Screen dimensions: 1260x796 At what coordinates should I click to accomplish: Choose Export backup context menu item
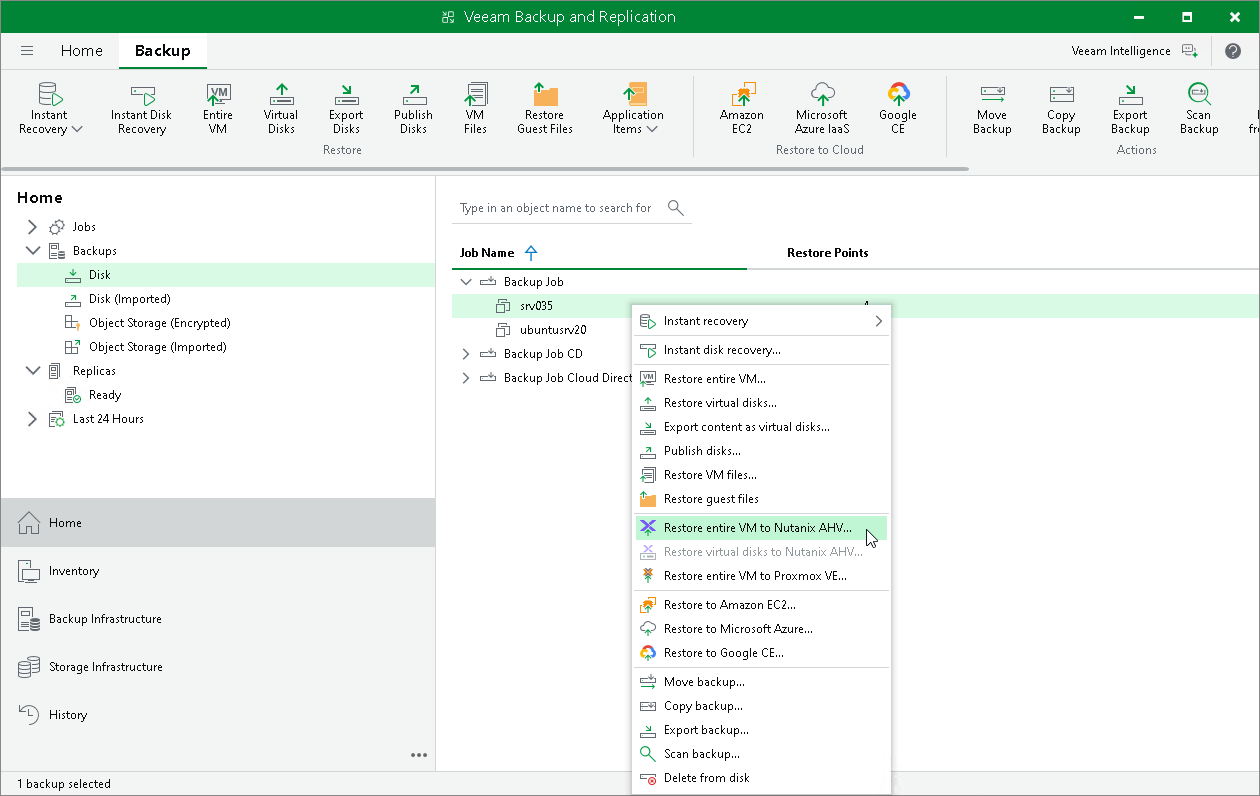(x=761, y=730)
